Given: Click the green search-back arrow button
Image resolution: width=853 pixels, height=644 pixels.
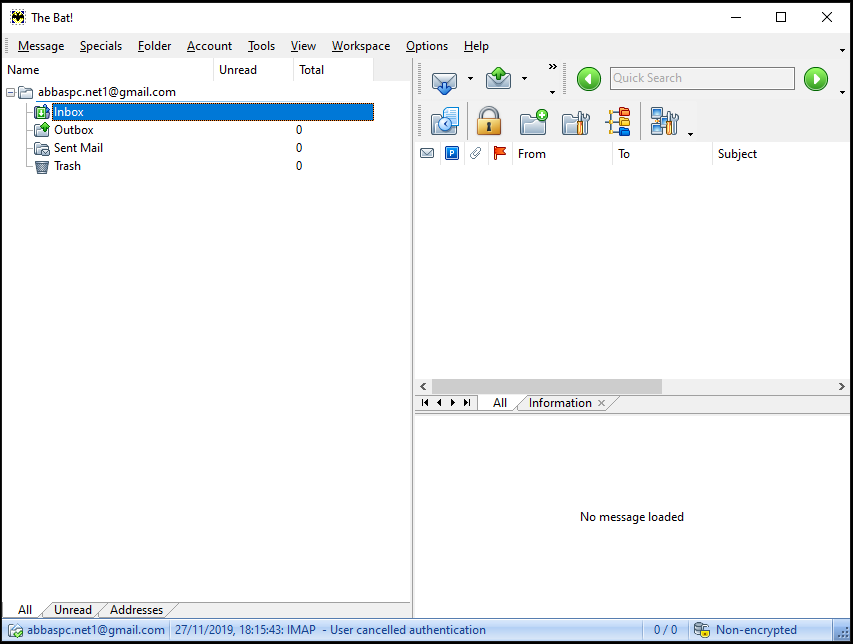Looking at the screenshot, I should pos(589,79).
